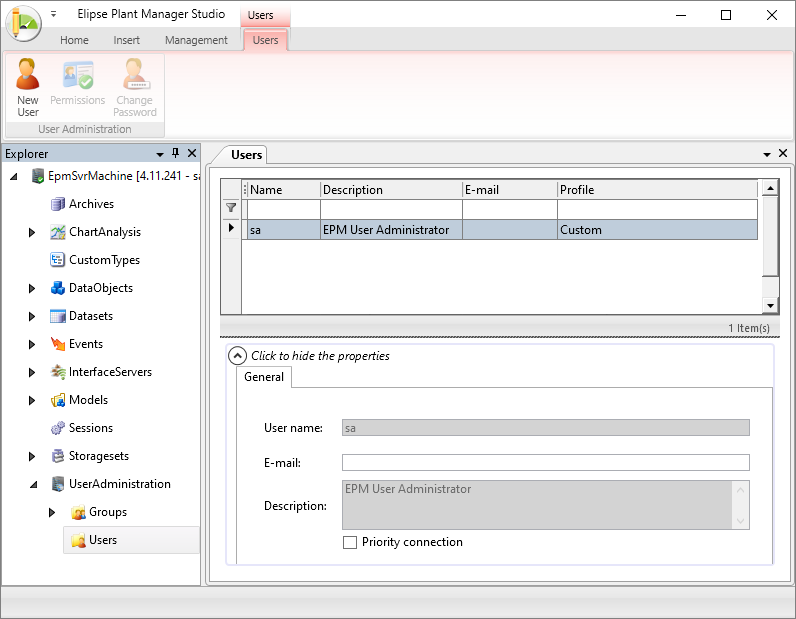Select the Groups folder icon
Screen dimensions: 796x619
(78, 512)
